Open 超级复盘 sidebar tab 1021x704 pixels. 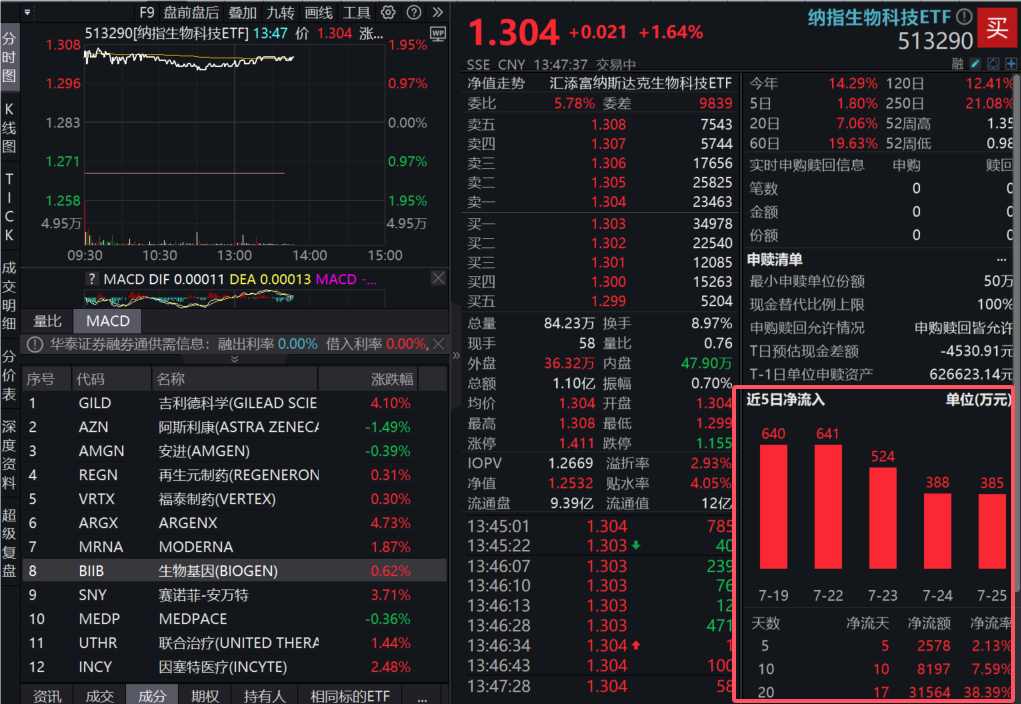pos(9,543)
